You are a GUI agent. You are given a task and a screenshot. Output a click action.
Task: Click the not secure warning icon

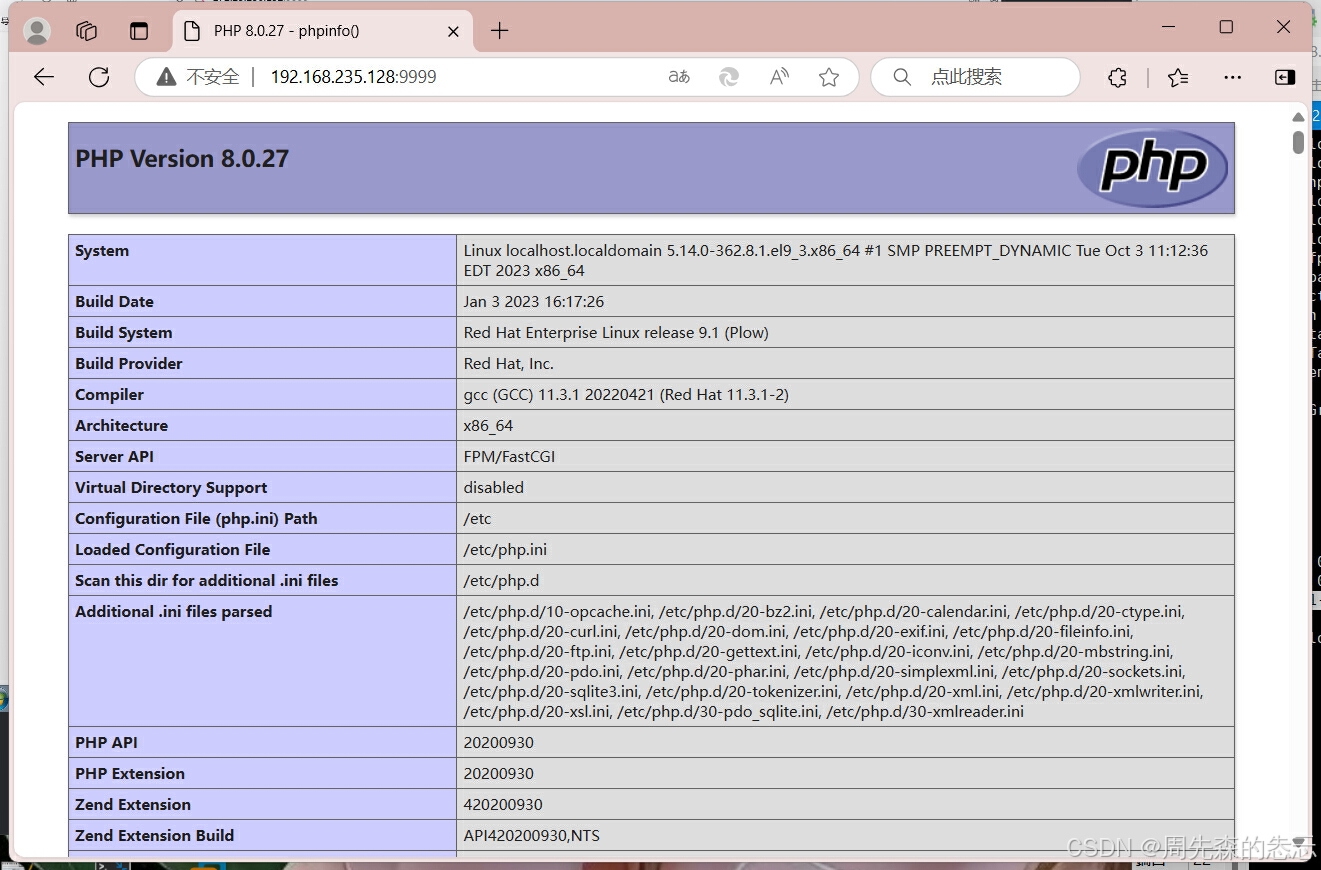coord(165,77)
